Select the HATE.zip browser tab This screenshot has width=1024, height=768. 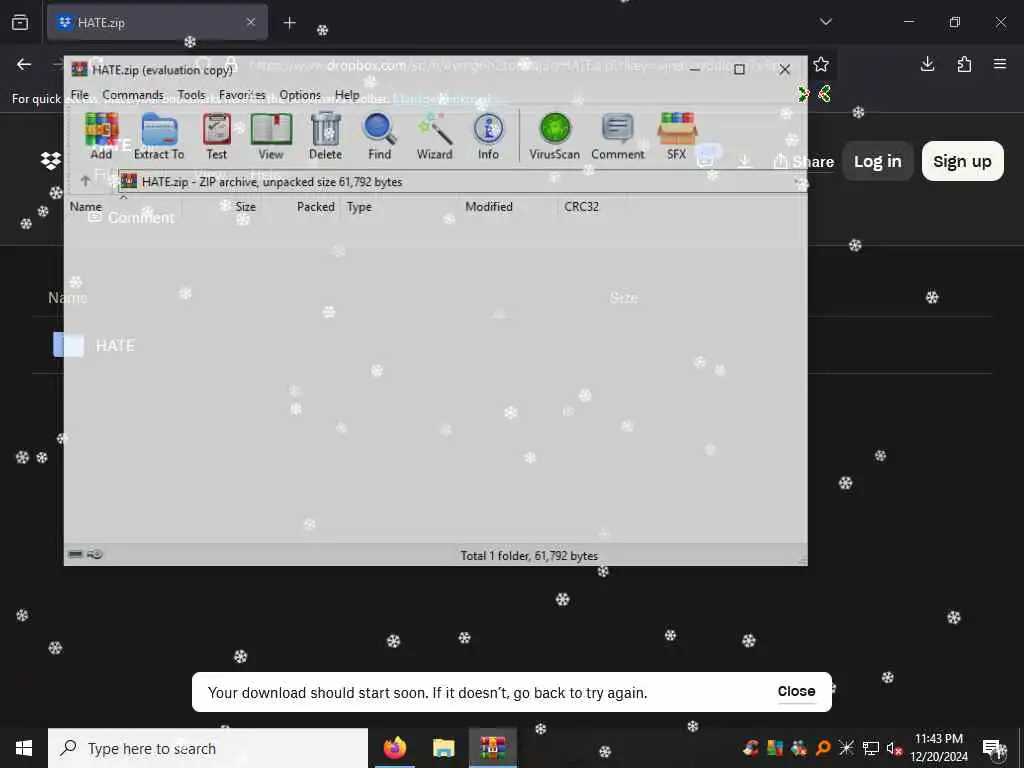click(x=157, y=22)
